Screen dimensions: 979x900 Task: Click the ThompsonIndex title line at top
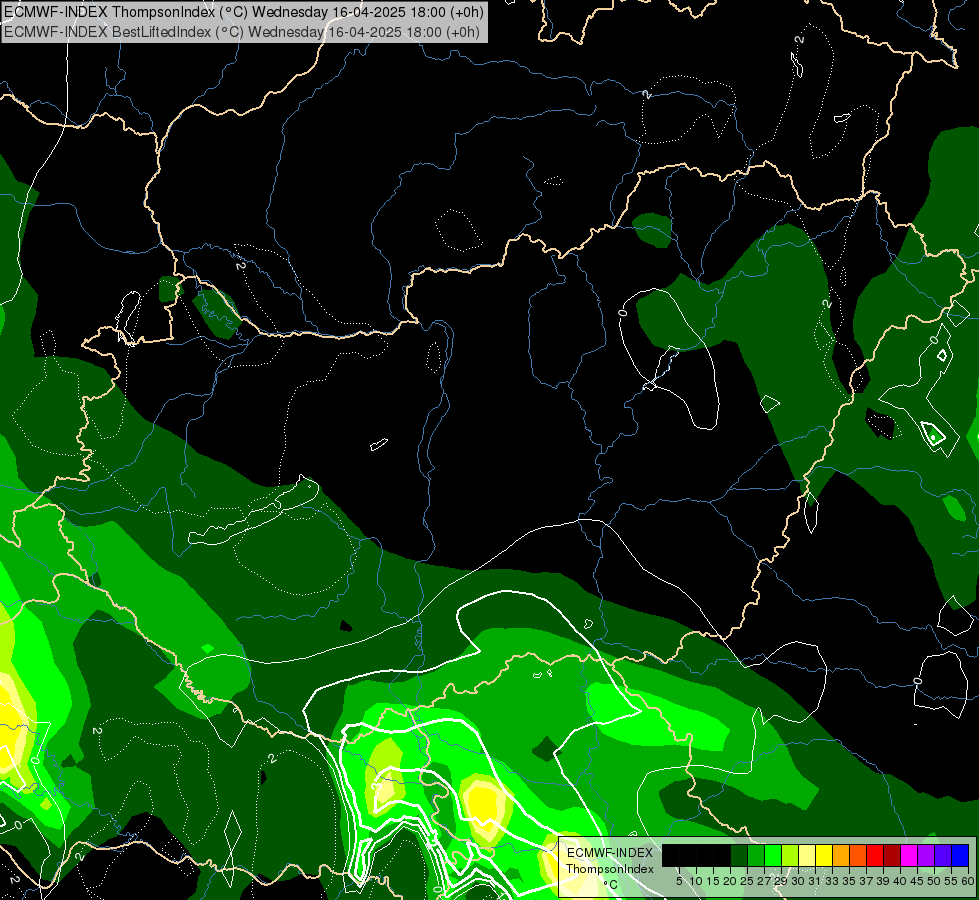pyautogui.click(x=242, y=12)
